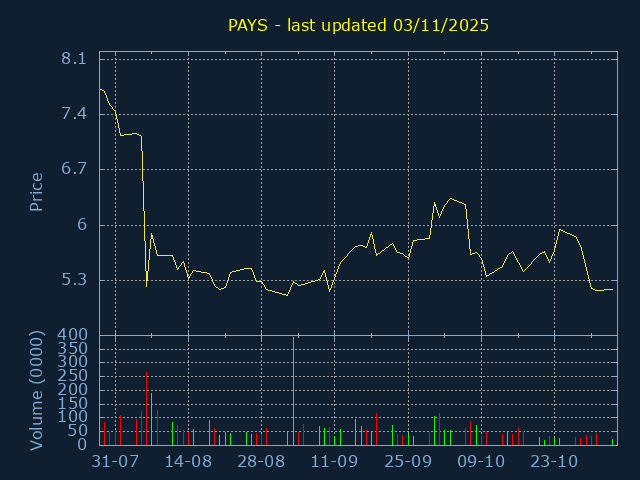Click the 31-07 date label
Screen dimensions: 640x480
(x=115, y=462)
